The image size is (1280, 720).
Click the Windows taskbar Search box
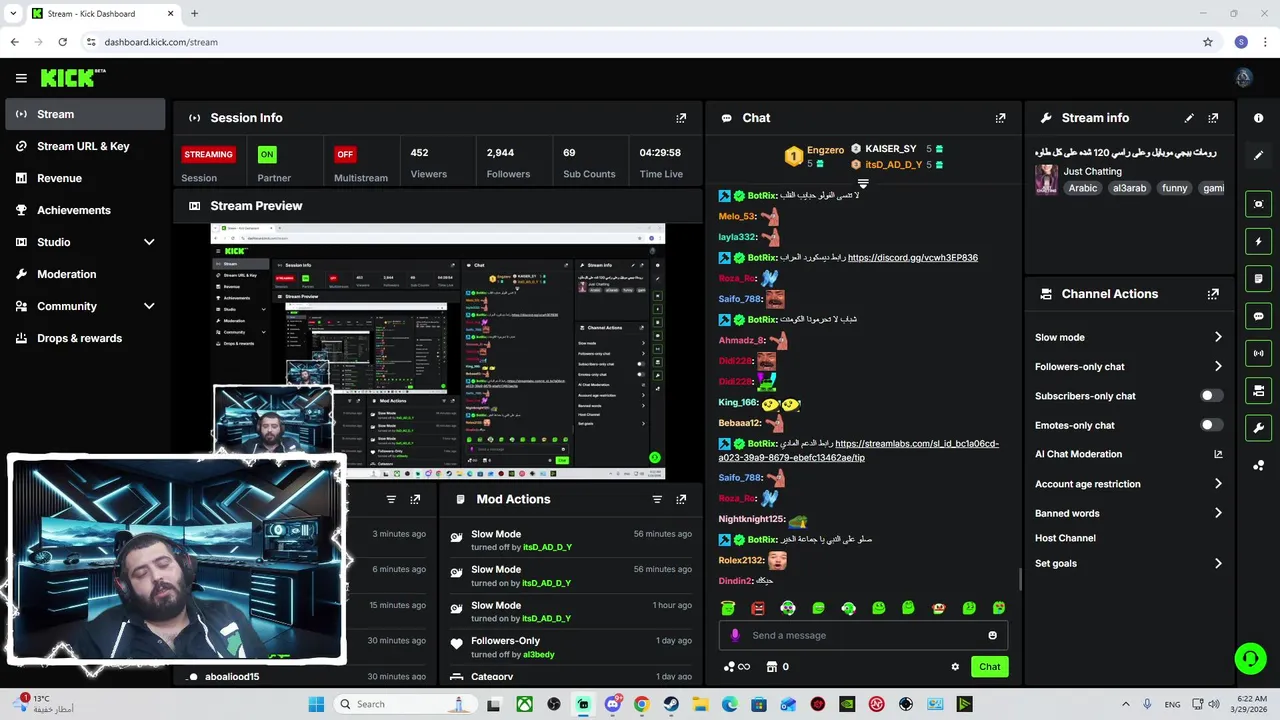coord(404,704)
